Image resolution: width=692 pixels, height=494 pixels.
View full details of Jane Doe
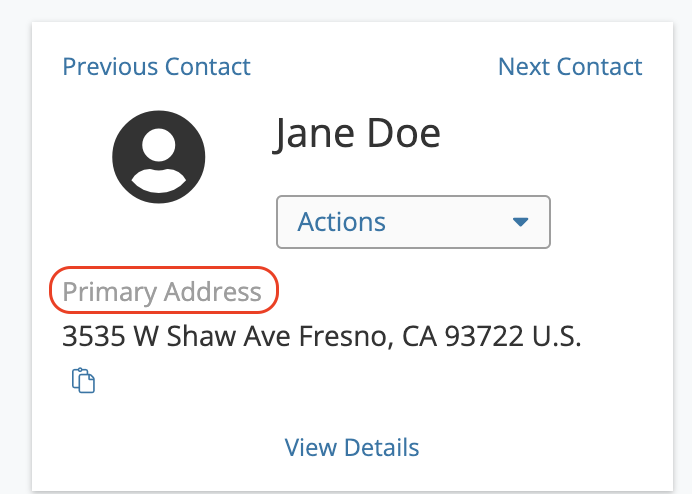point(352,447)
